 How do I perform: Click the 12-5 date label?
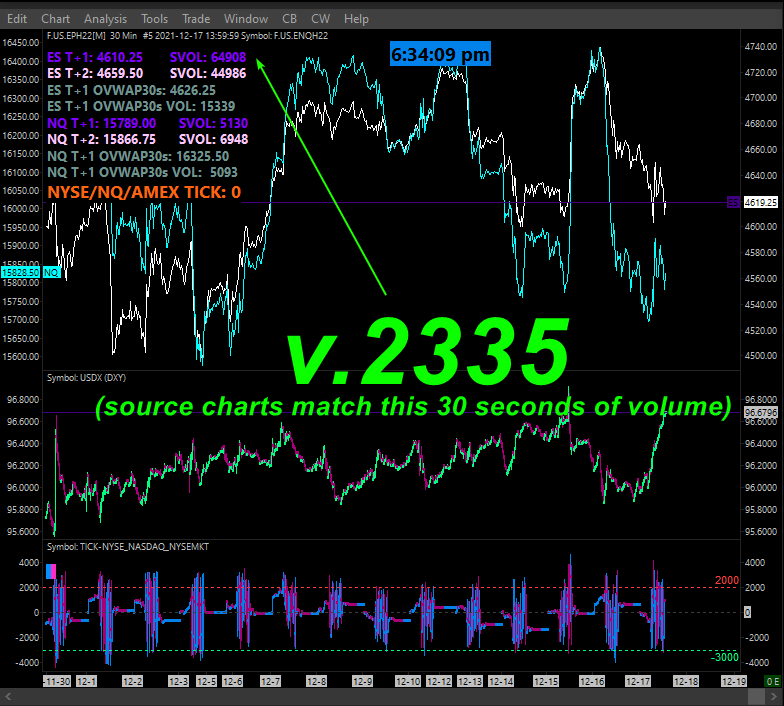click(x=206, y=681)
